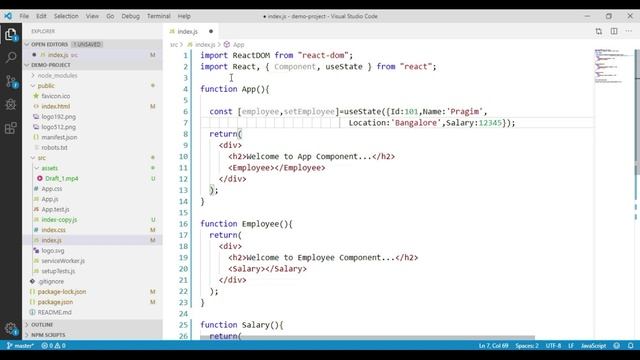Click Ln 7, Col 69 in status bar
Viewport: 640px width, 360px height.
click(493, 346)
